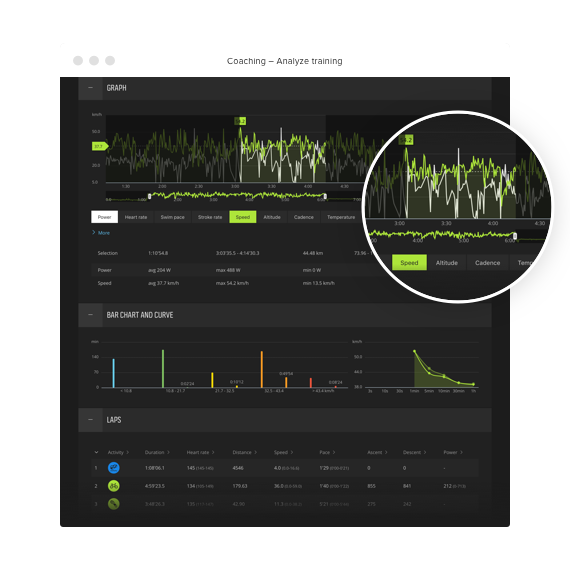Enable the Cadence graph series
This screenshot has width=570, height=570.
[304, 217]
